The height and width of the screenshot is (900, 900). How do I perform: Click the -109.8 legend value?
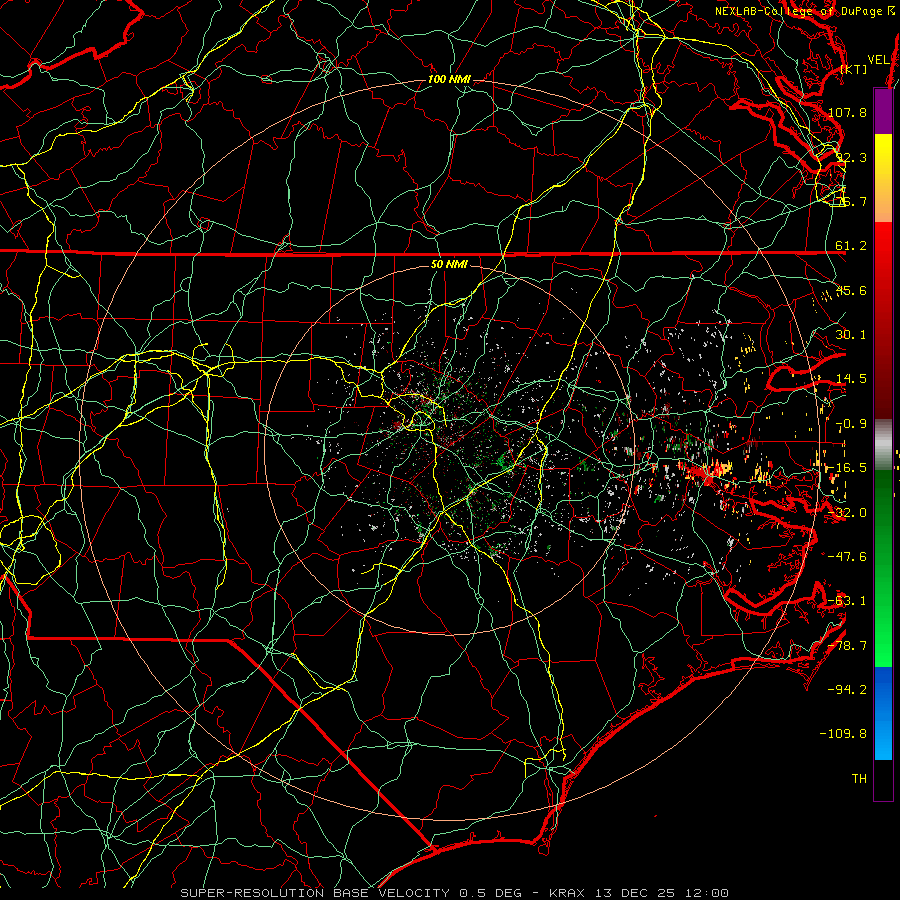(844, 734)
